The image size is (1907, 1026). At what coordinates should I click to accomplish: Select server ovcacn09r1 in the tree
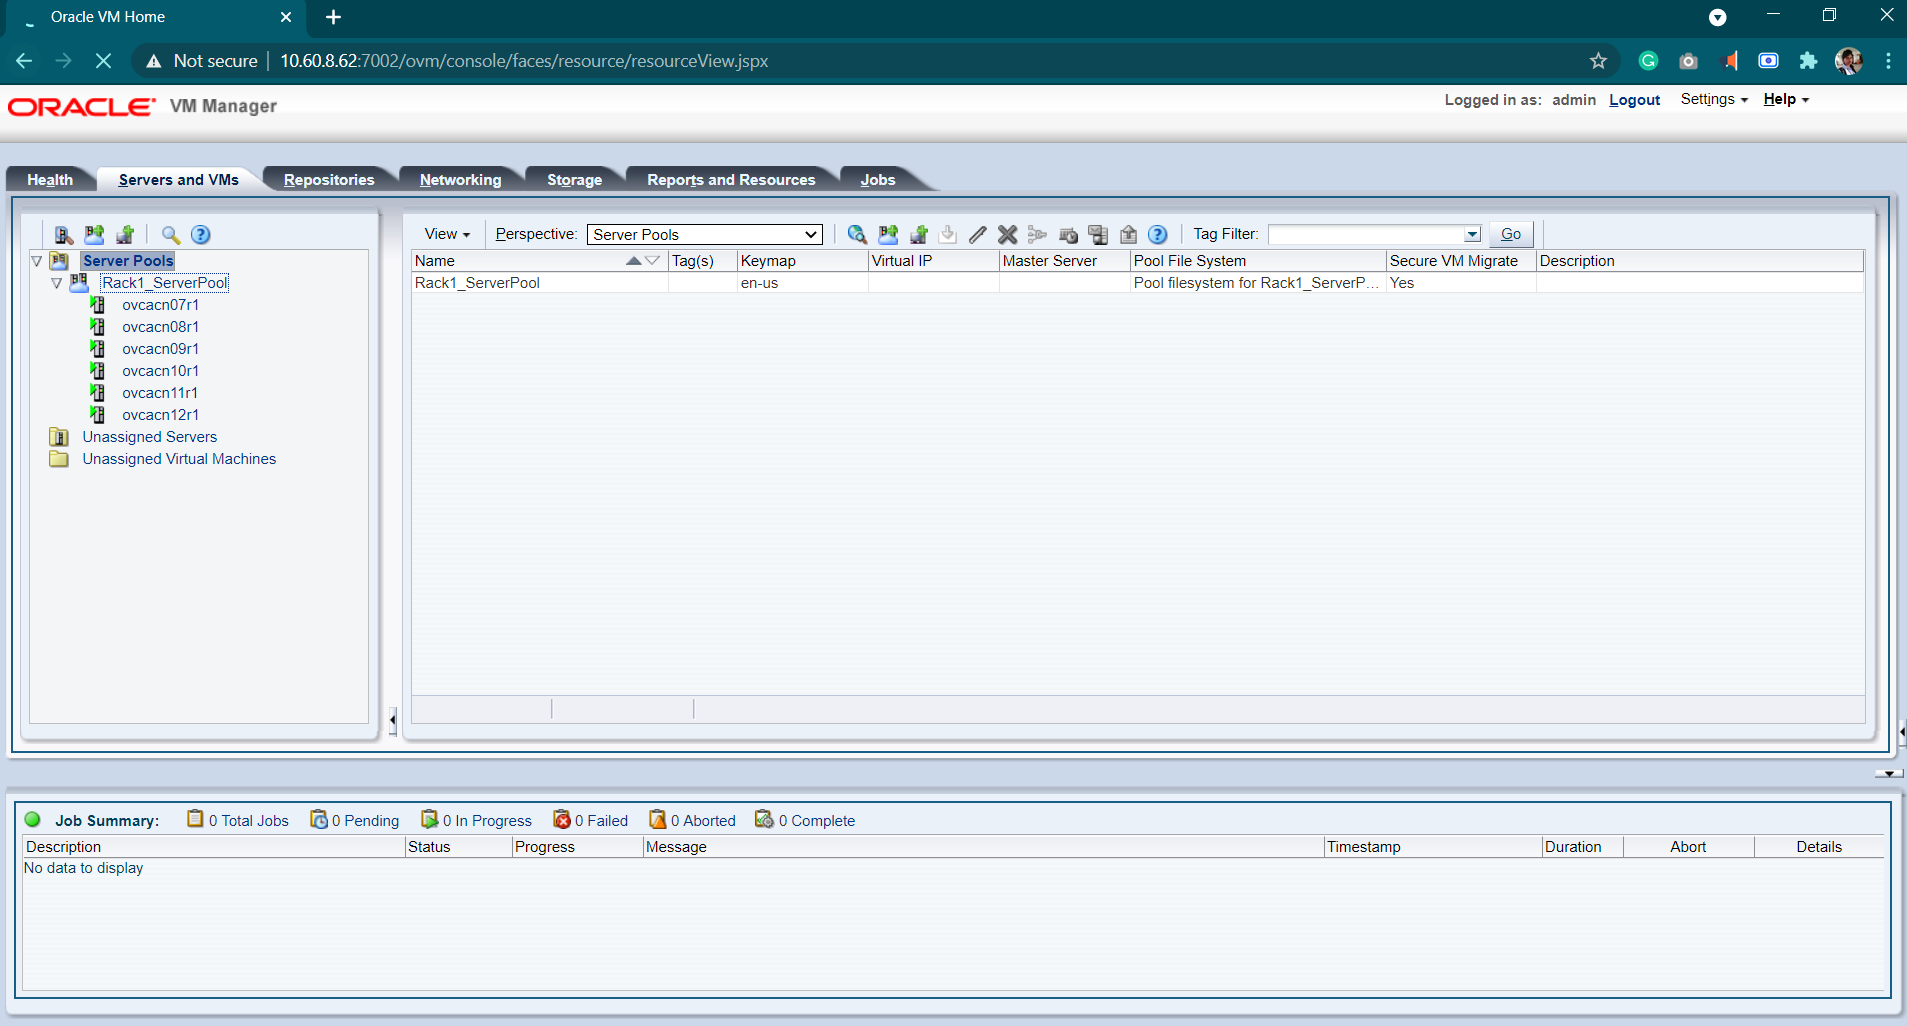[x=160, y=349]
